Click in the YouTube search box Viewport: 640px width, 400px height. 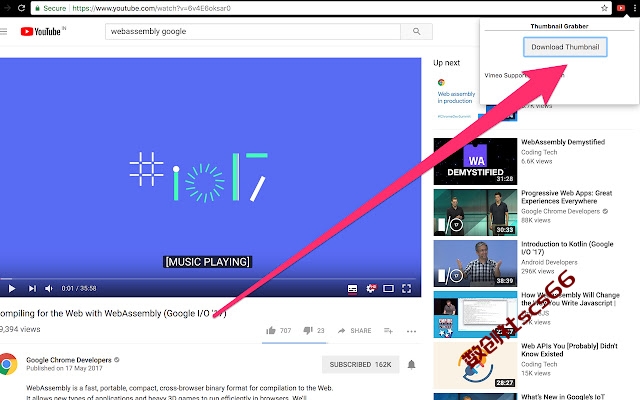pyautogui.click(x=253, y=31)
